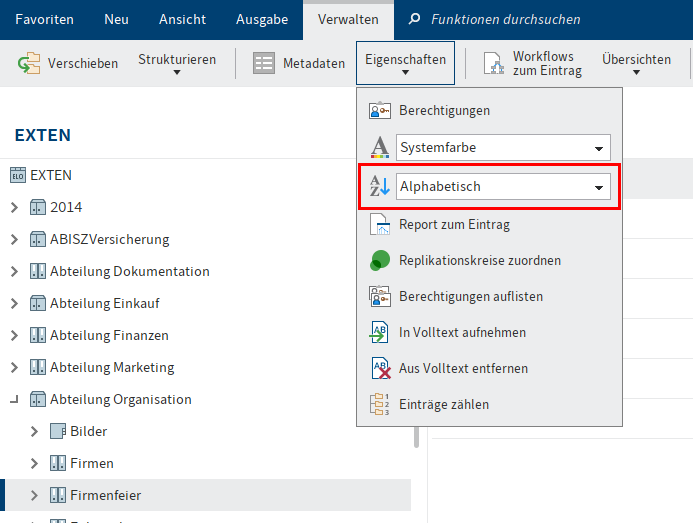Click the Verschieben move icon
Screen dimensions: 693x523
pos(28,64)
